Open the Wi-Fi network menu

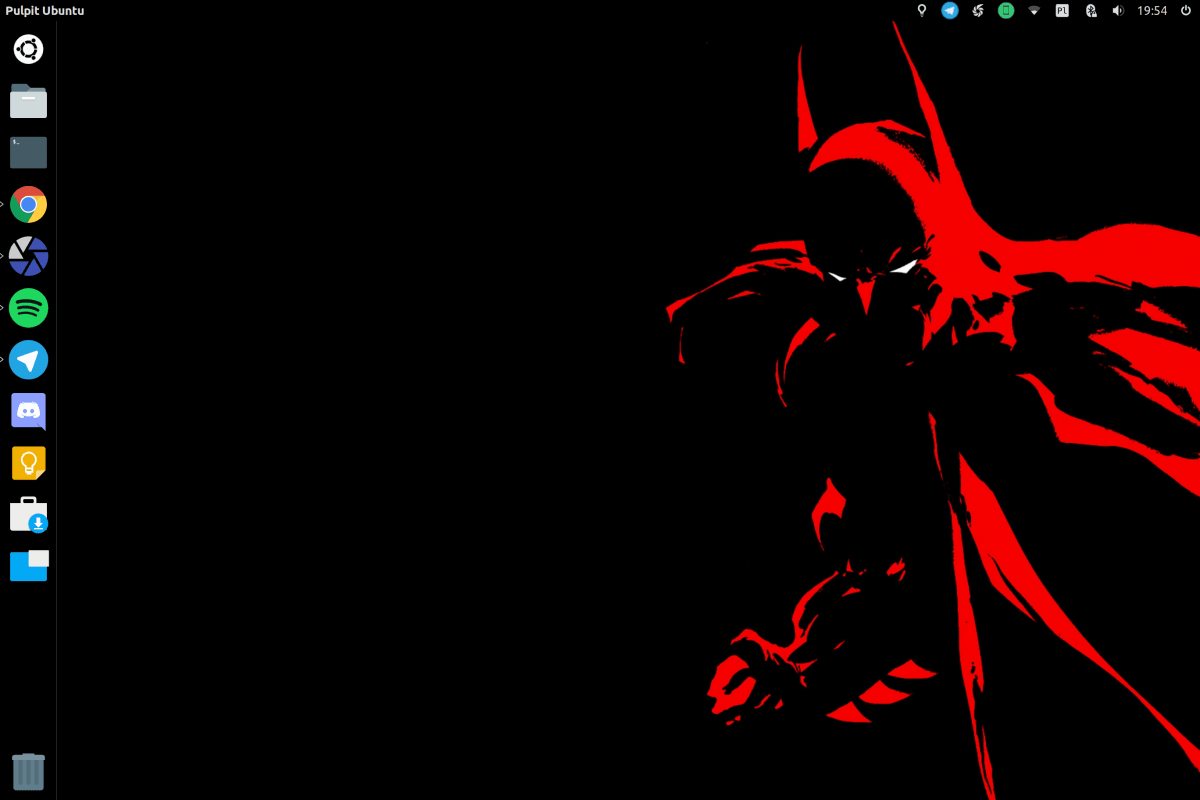(1034, 10)
